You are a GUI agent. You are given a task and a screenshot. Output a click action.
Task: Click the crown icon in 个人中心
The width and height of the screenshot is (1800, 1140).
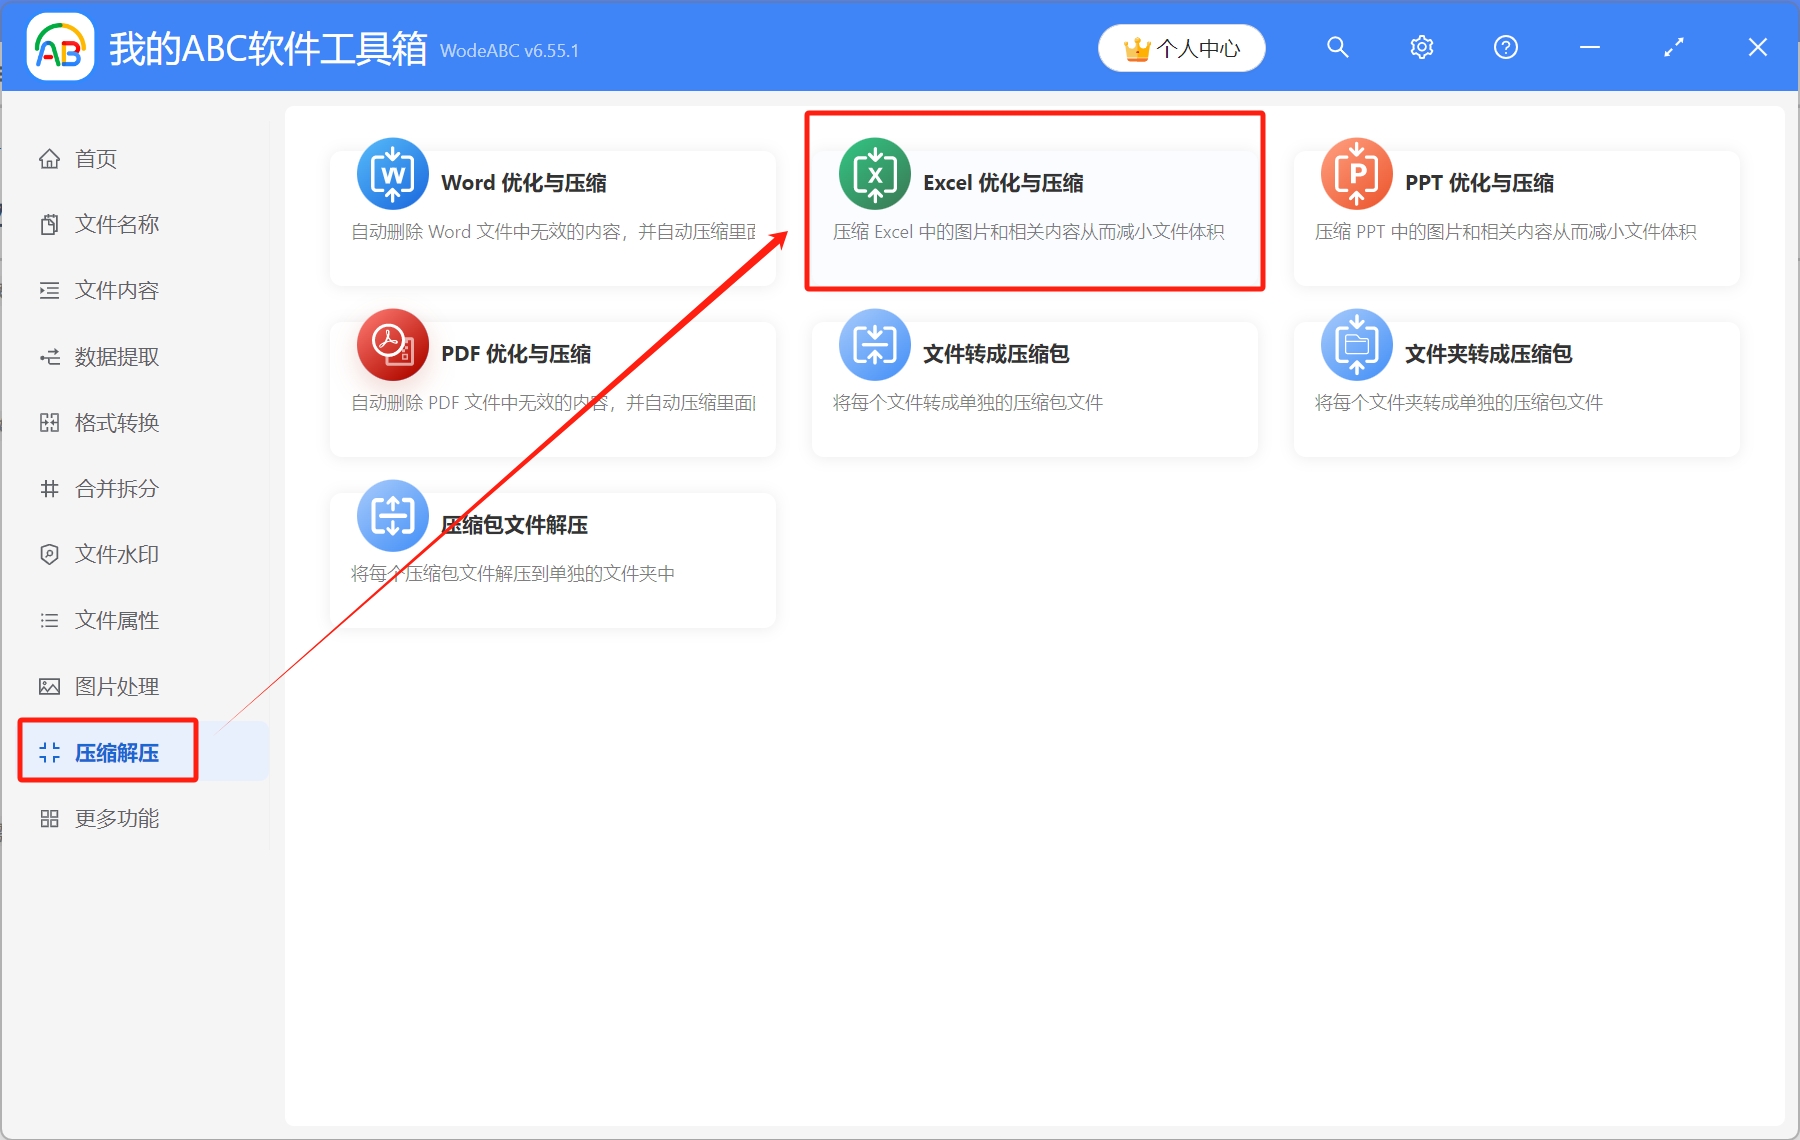pos(1137,49)
